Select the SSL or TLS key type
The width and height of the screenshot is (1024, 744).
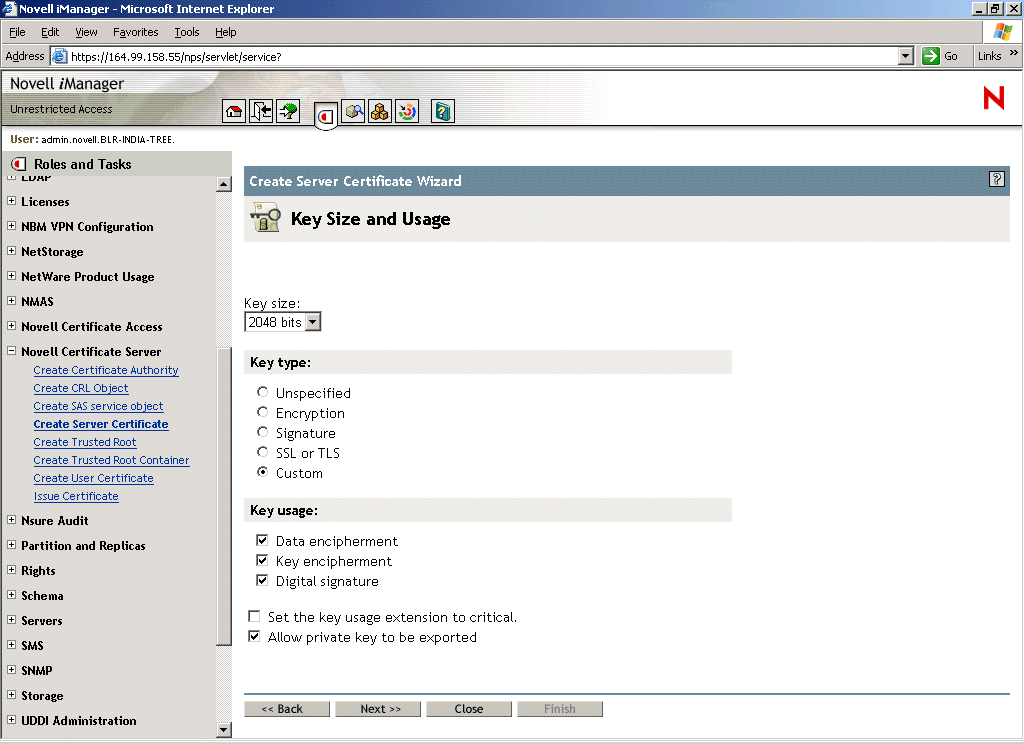point(263,452)
